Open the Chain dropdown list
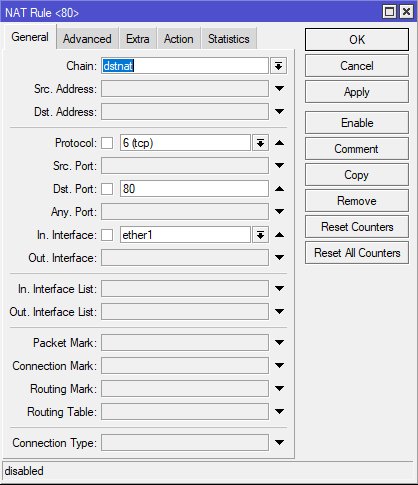This screenshot has height=485, width=418. coord(278,66)
